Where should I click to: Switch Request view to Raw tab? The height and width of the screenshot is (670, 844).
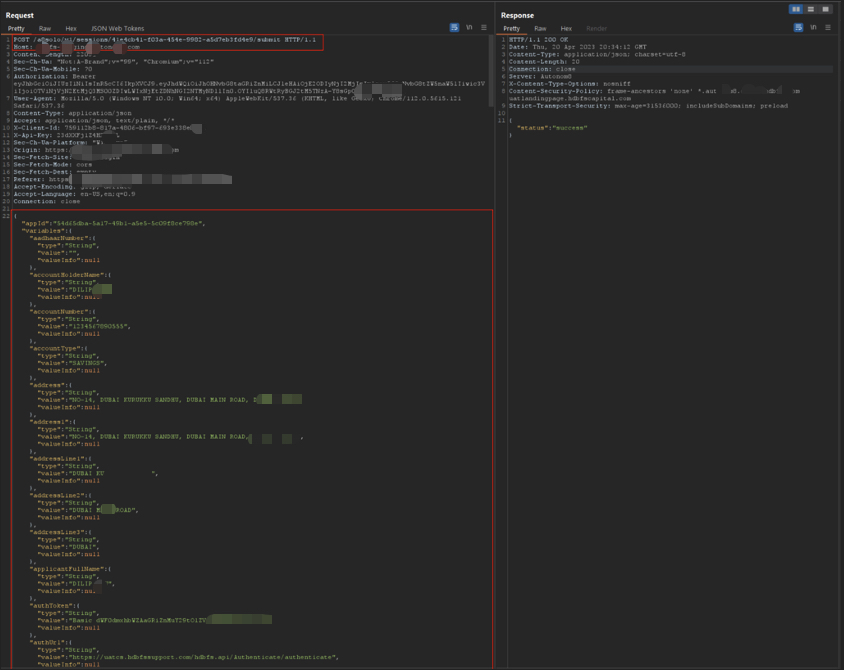click(45, 29)
